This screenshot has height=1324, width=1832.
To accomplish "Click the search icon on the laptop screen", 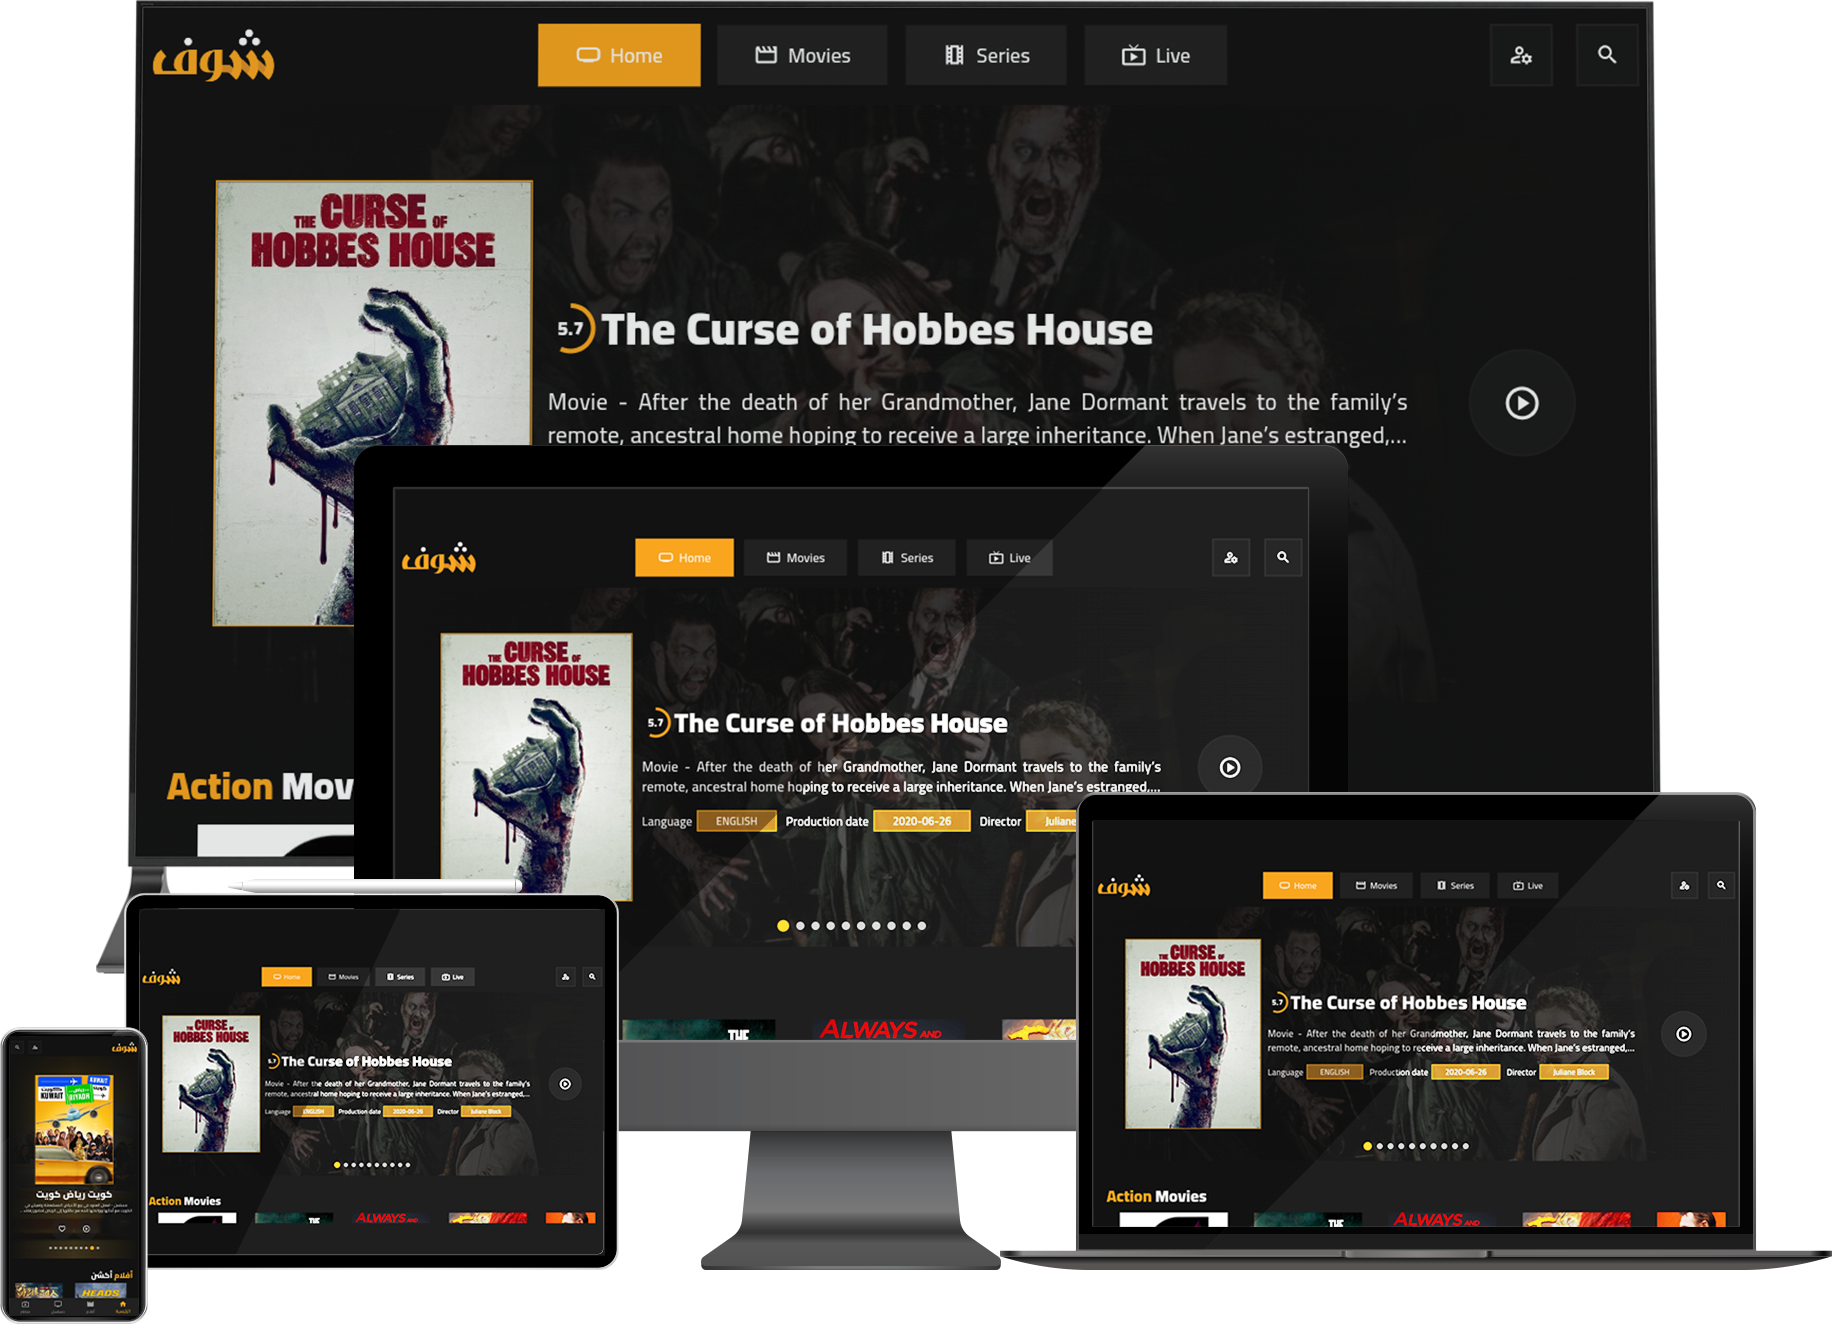I will 1720,885.
